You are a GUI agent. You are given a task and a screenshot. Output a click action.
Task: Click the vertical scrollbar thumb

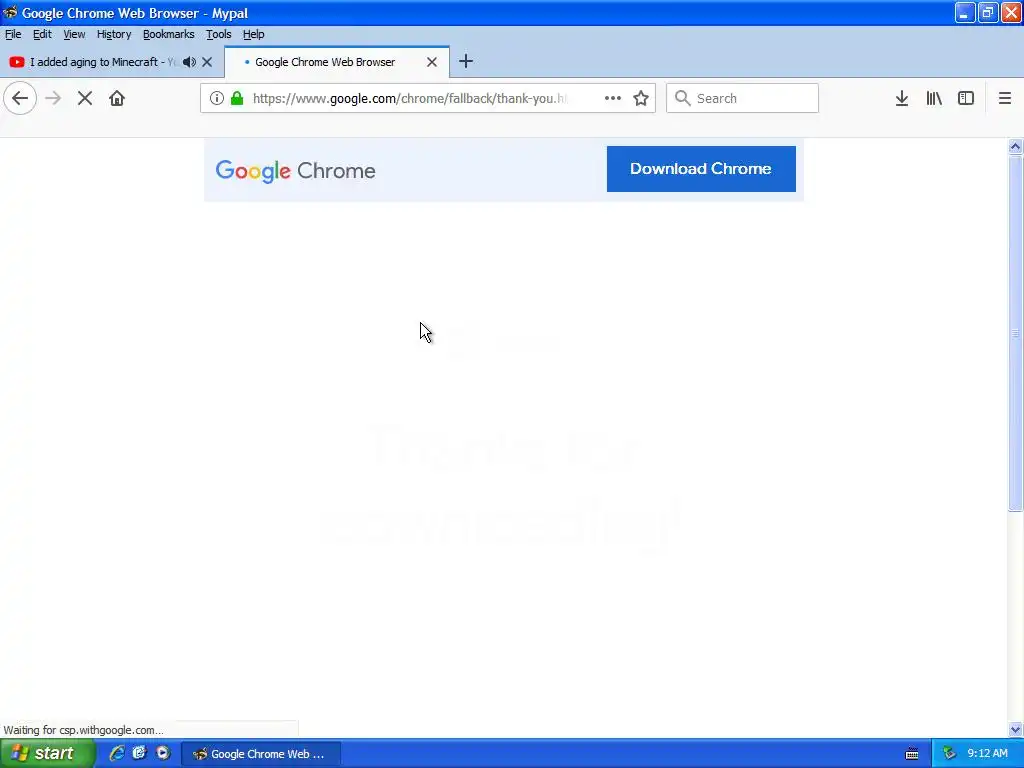(1015, 333)
